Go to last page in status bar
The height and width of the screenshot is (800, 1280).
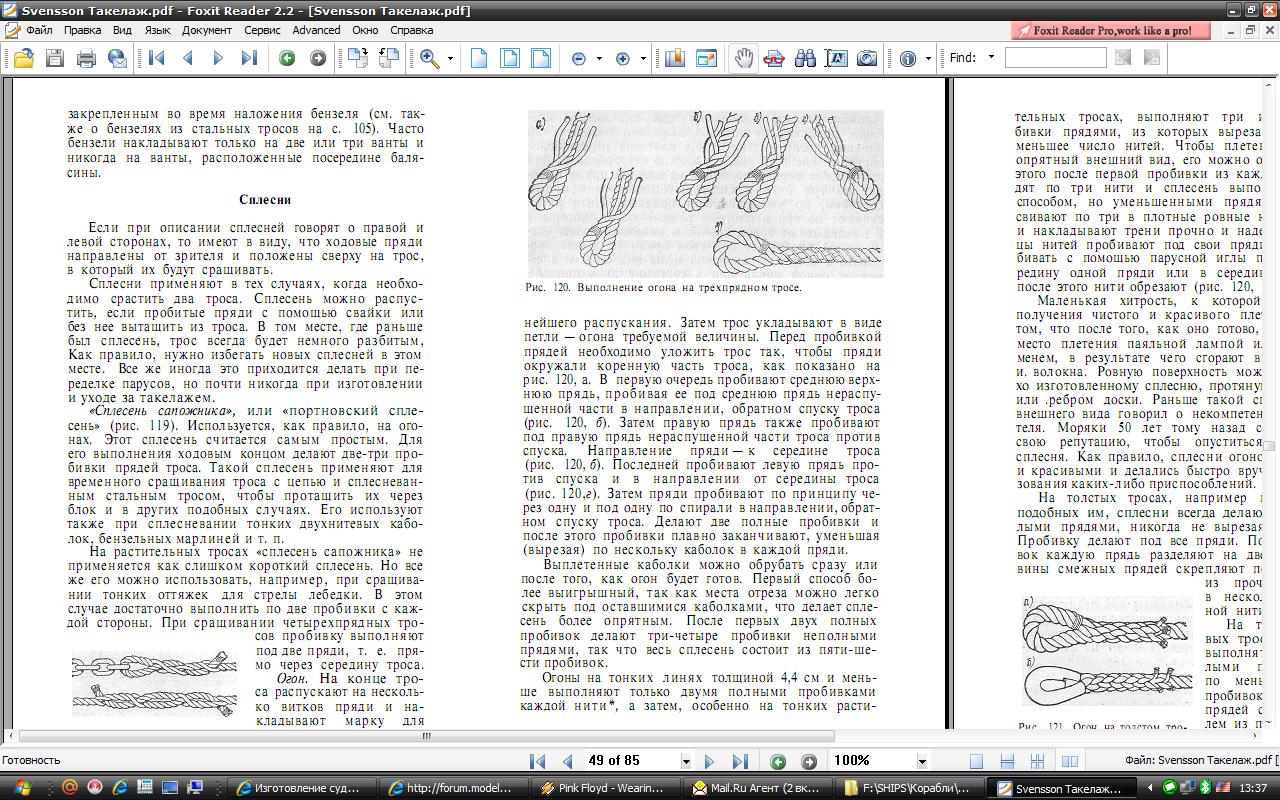pyautogui.click(x=740, y=762)
